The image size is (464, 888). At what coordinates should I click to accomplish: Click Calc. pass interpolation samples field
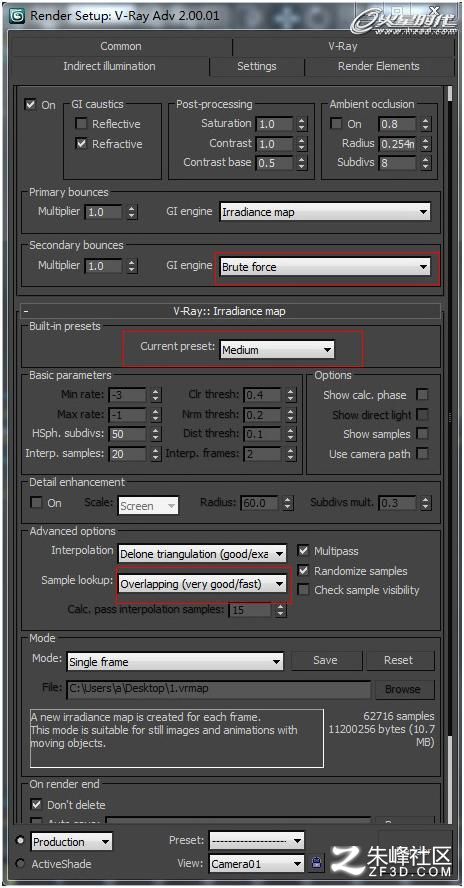click(x=250, y=610)
